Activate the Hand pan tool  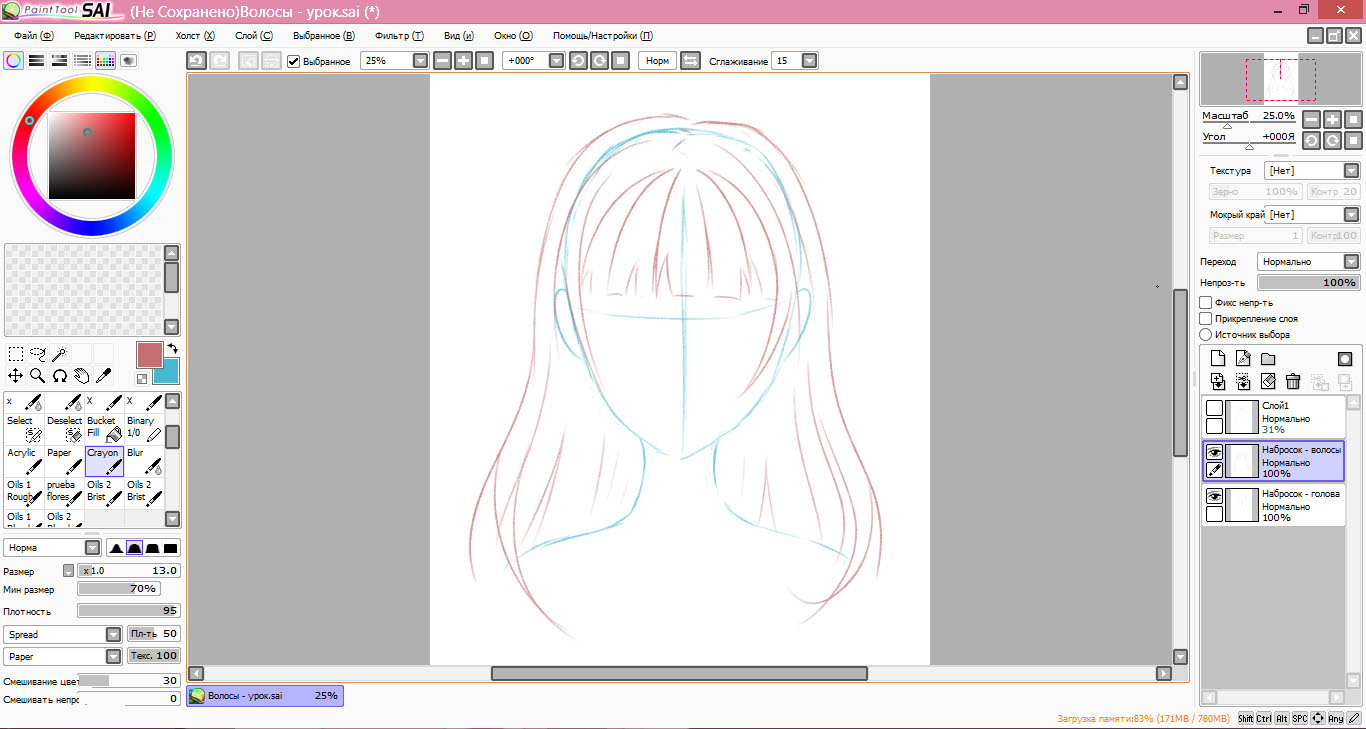pos(81,376)
